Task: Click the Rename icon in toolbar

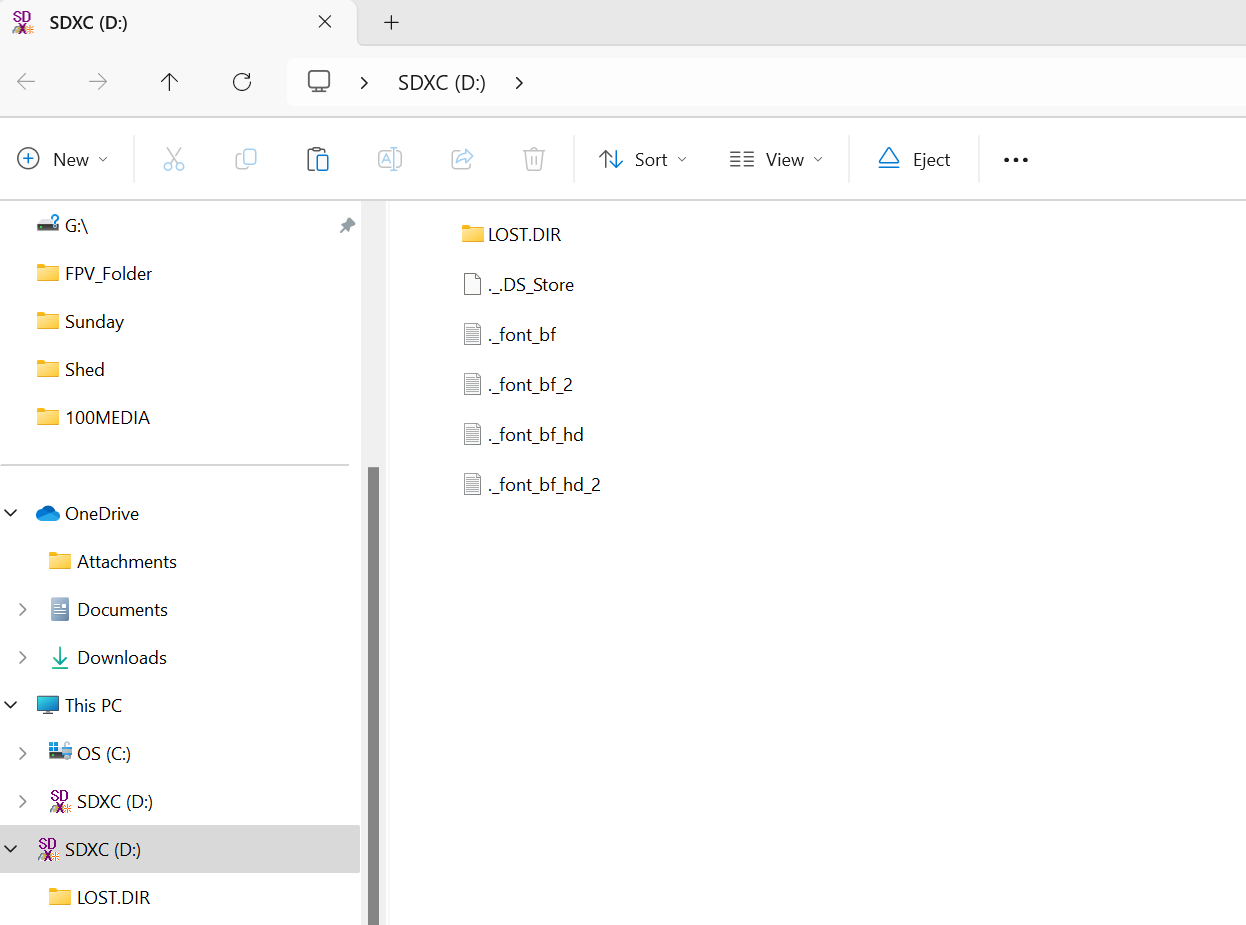Action: point(390,159)
